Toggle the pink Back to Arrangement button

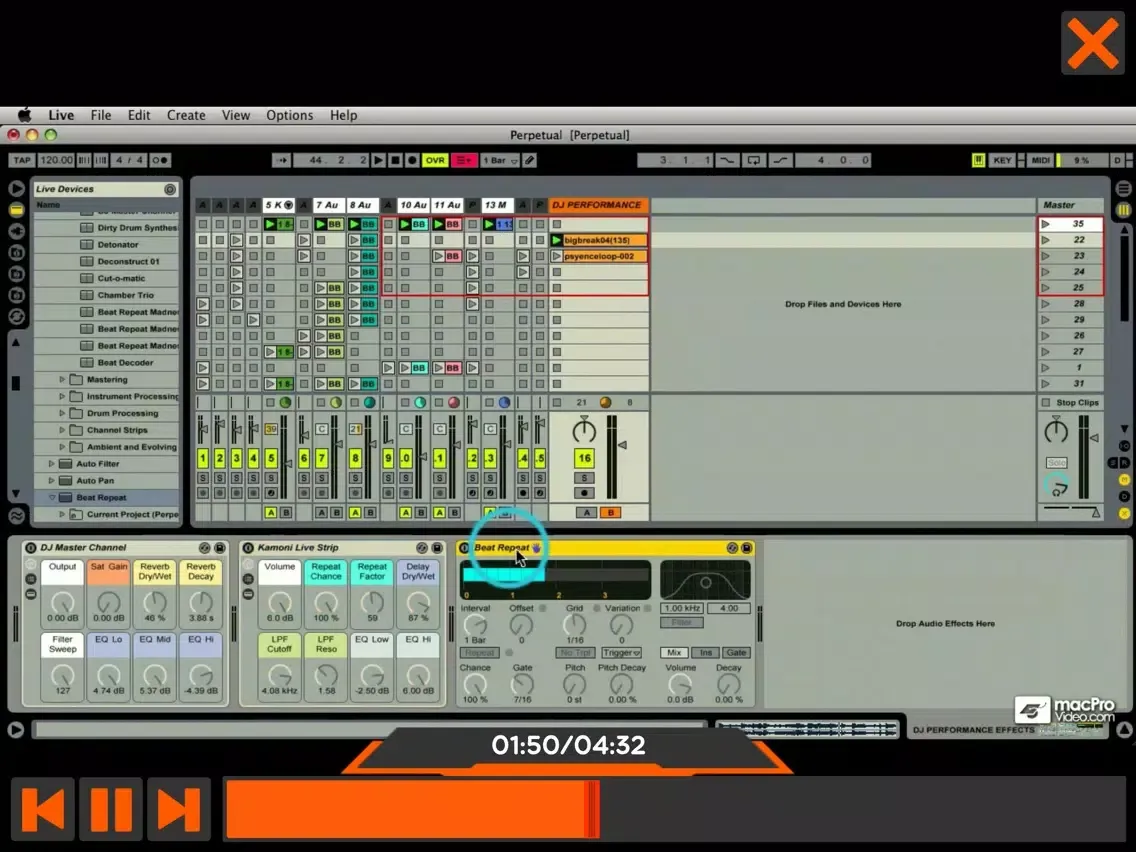[x=464, y=160]
